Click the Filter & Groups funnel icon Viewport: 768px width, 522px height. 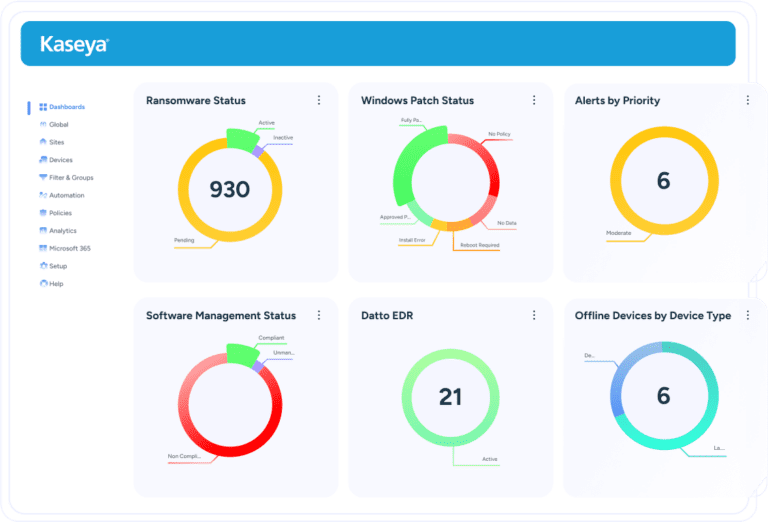tap(43, 178)
